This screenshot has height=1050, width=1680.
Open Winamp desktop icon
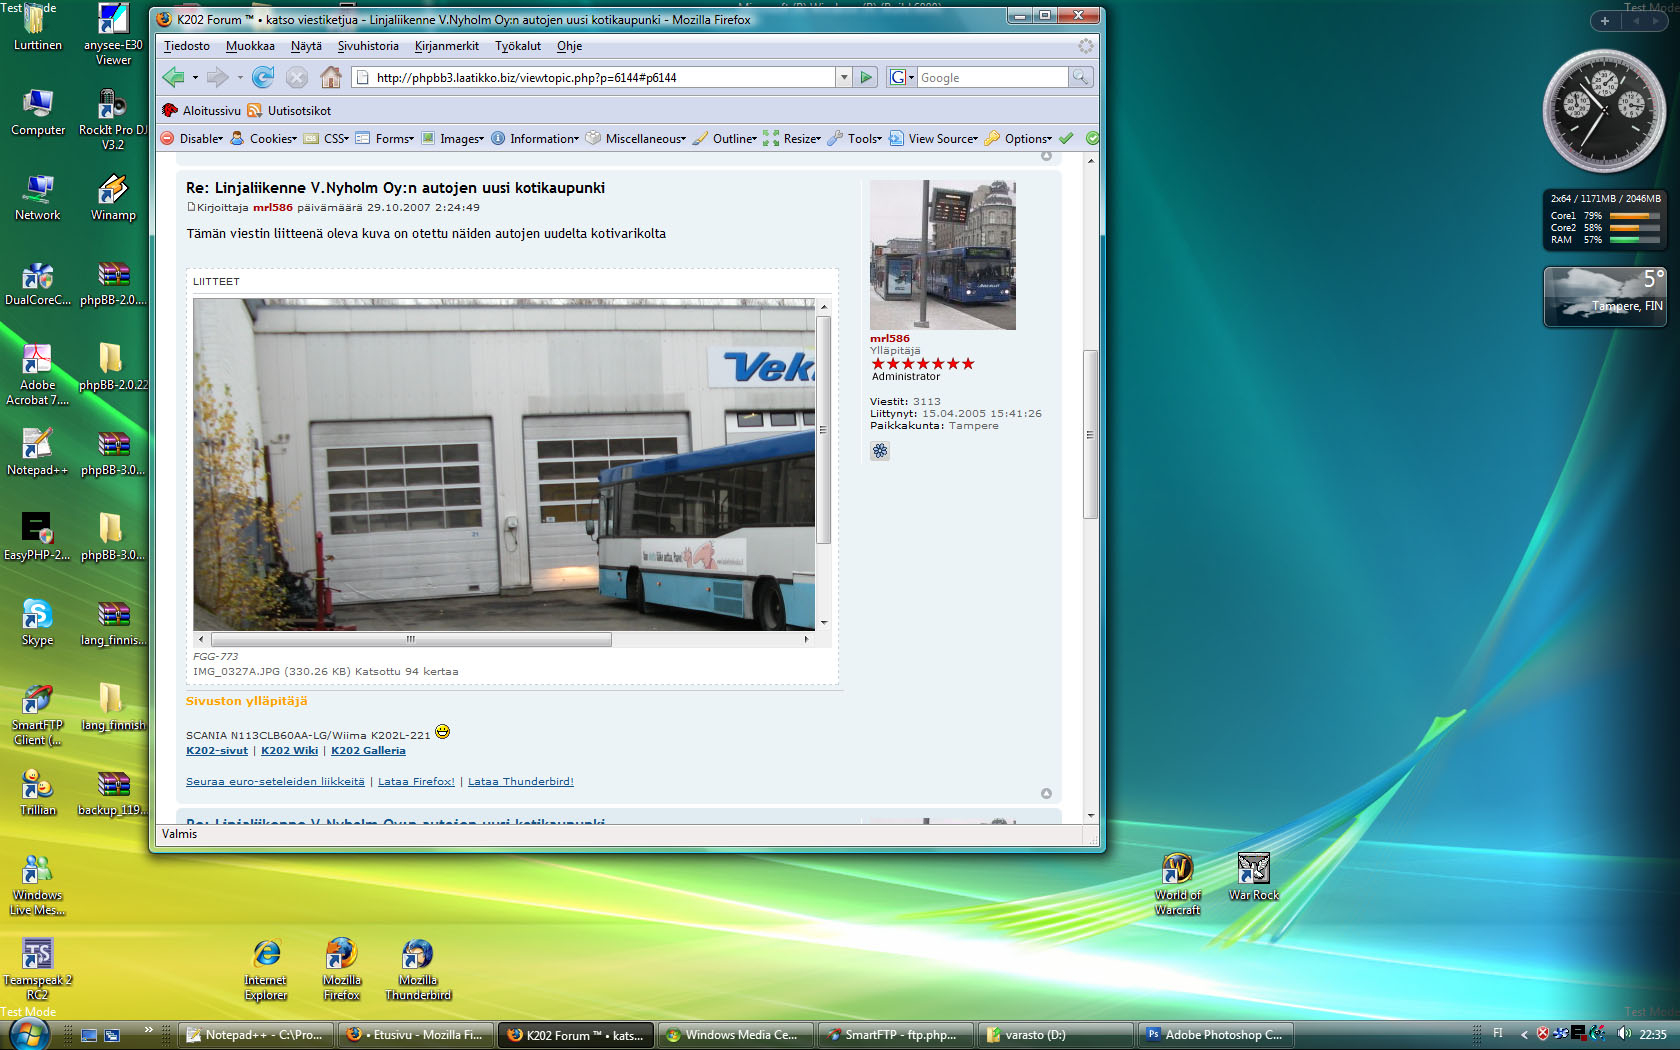[x=113, y=197]
